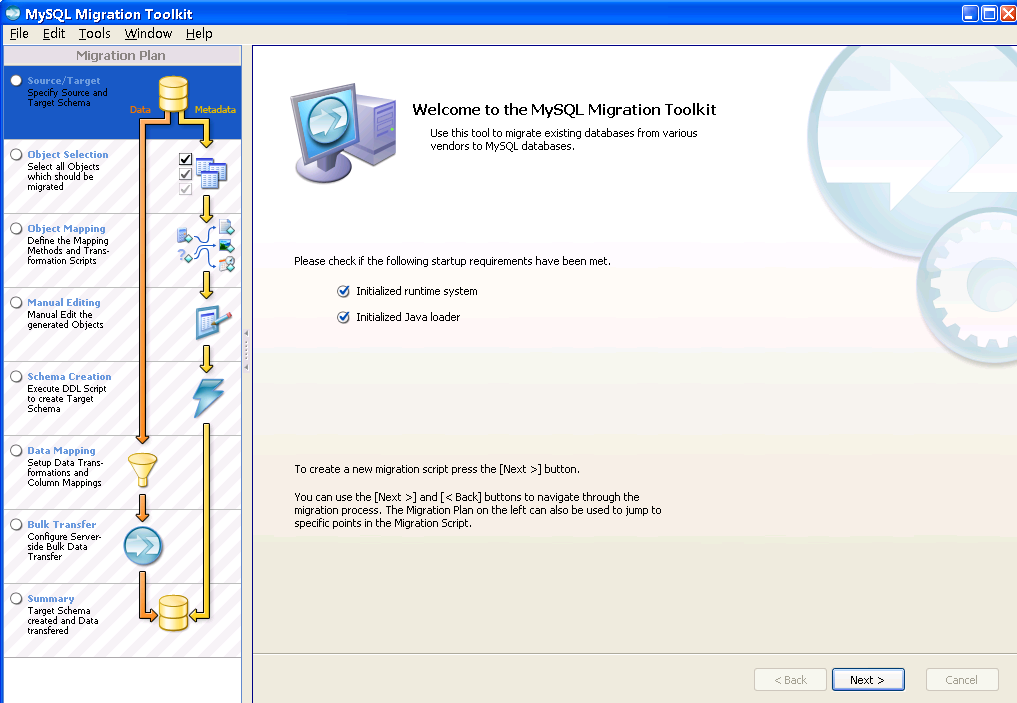The image size is (1017, 703).
Task: Select the Bulk Transfer radio button
Action: (16, 524)
